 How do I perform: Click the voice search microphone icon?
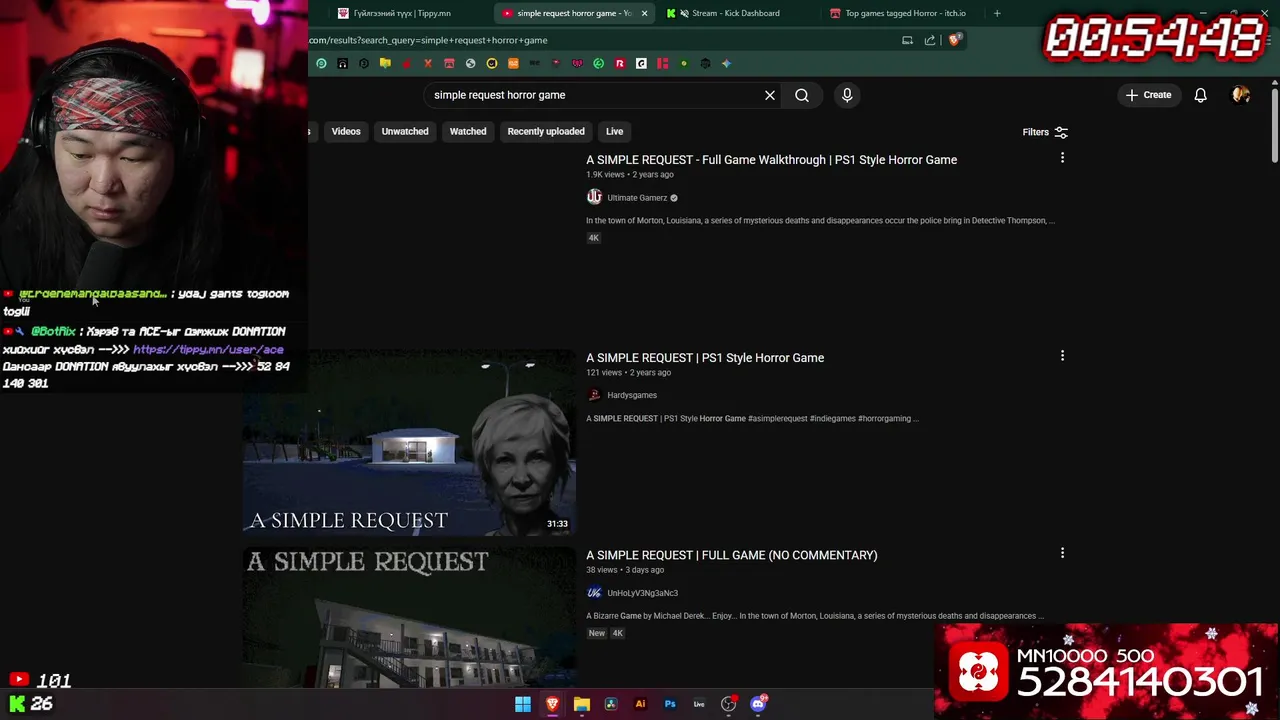(847, 95)
